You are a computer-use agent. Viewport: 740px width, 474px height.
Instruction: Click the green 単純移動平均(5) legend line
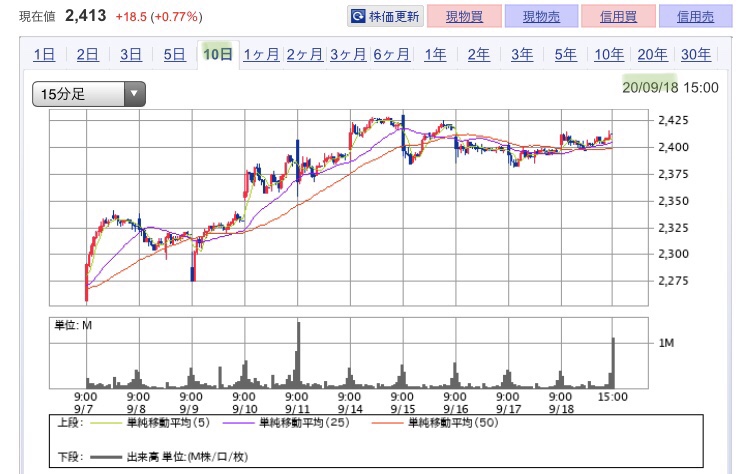point(106,423)
